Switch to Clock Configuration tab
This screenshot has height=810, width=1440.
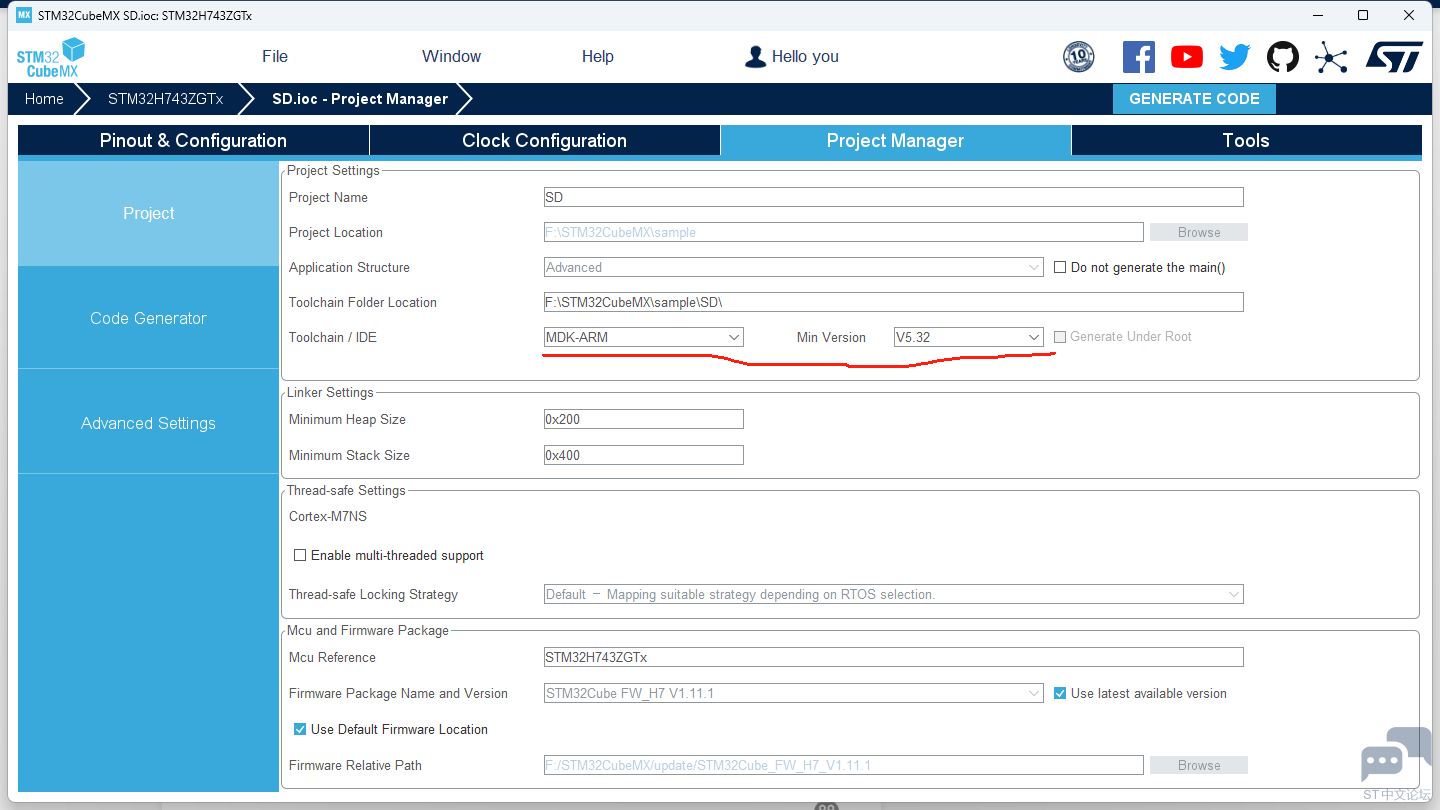coord(545,141)
